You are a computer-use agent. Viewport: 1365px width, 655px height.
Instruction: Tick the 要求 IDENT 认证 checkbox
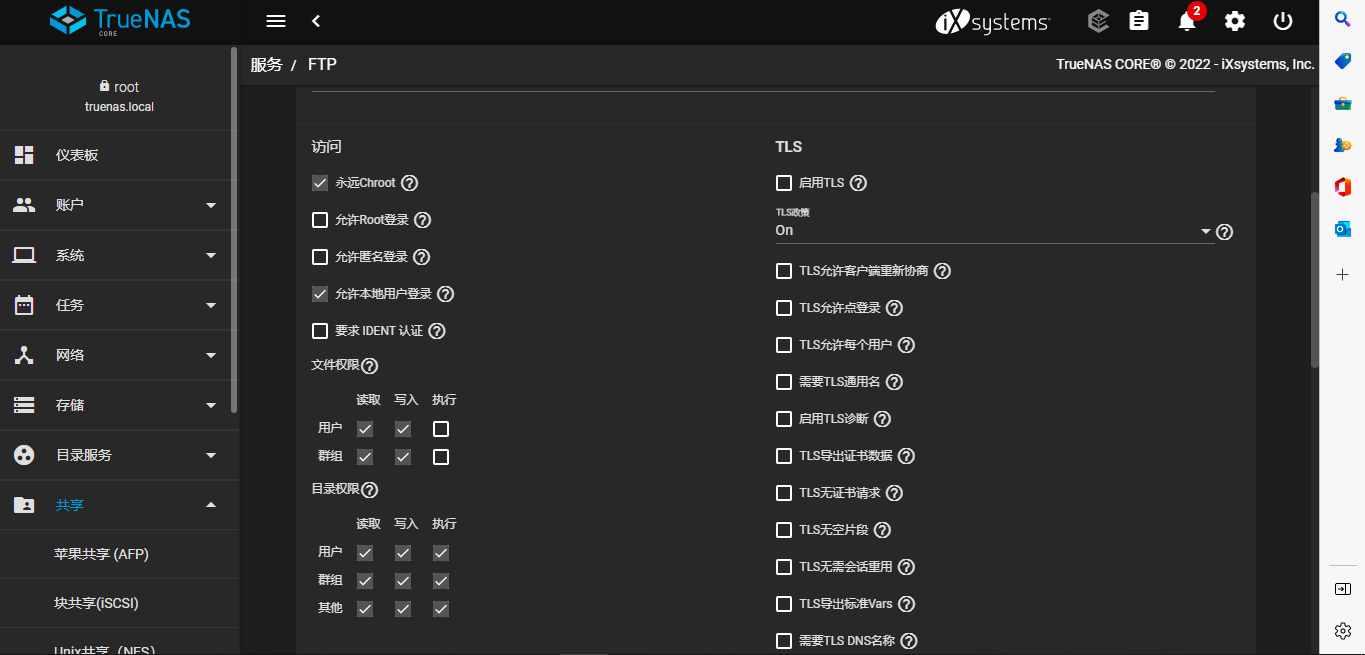pyautogui.click(x=320, y=331)
